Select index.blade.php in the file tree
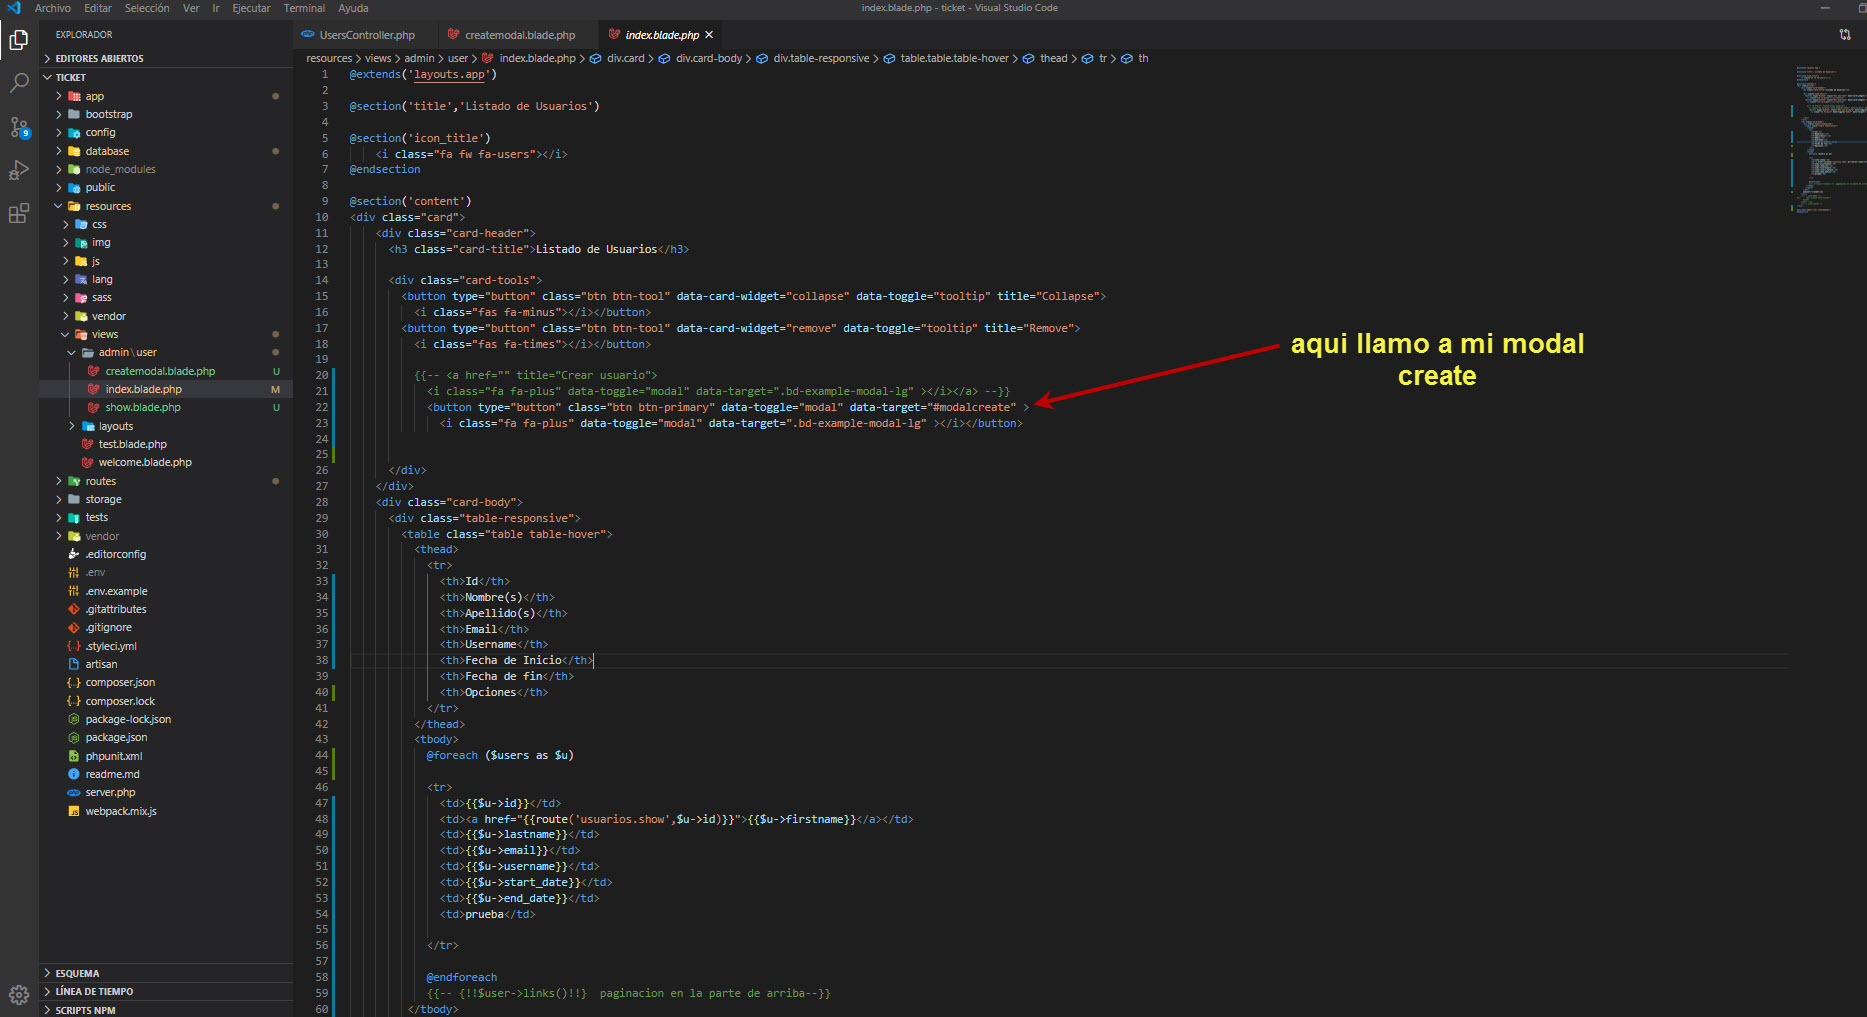The image size is (1867, 1017). [166, 389]
